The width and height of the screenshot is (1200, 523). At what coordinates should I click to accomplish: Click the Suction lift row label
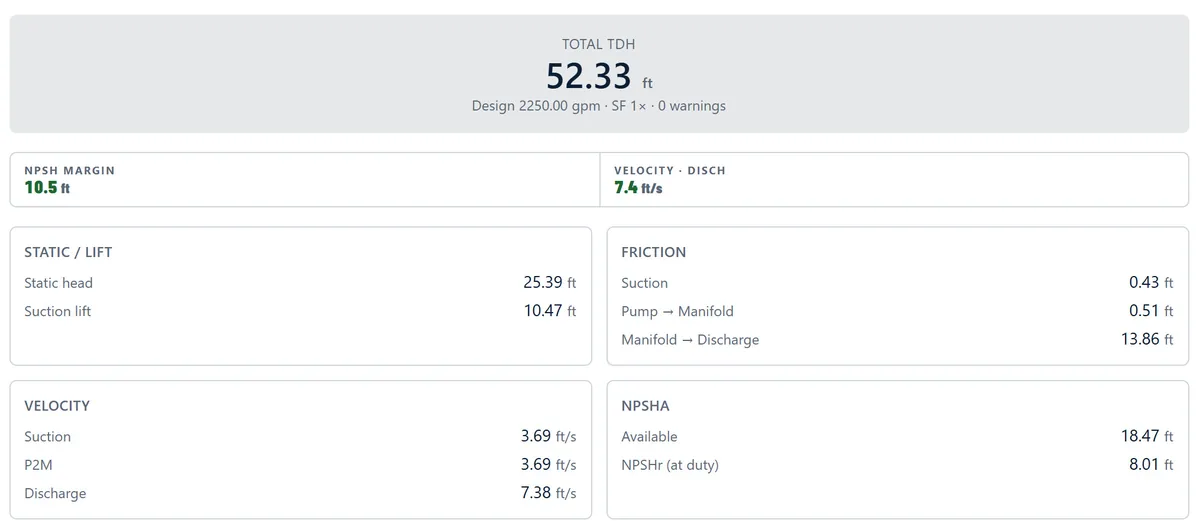click(x=57, y=311)
